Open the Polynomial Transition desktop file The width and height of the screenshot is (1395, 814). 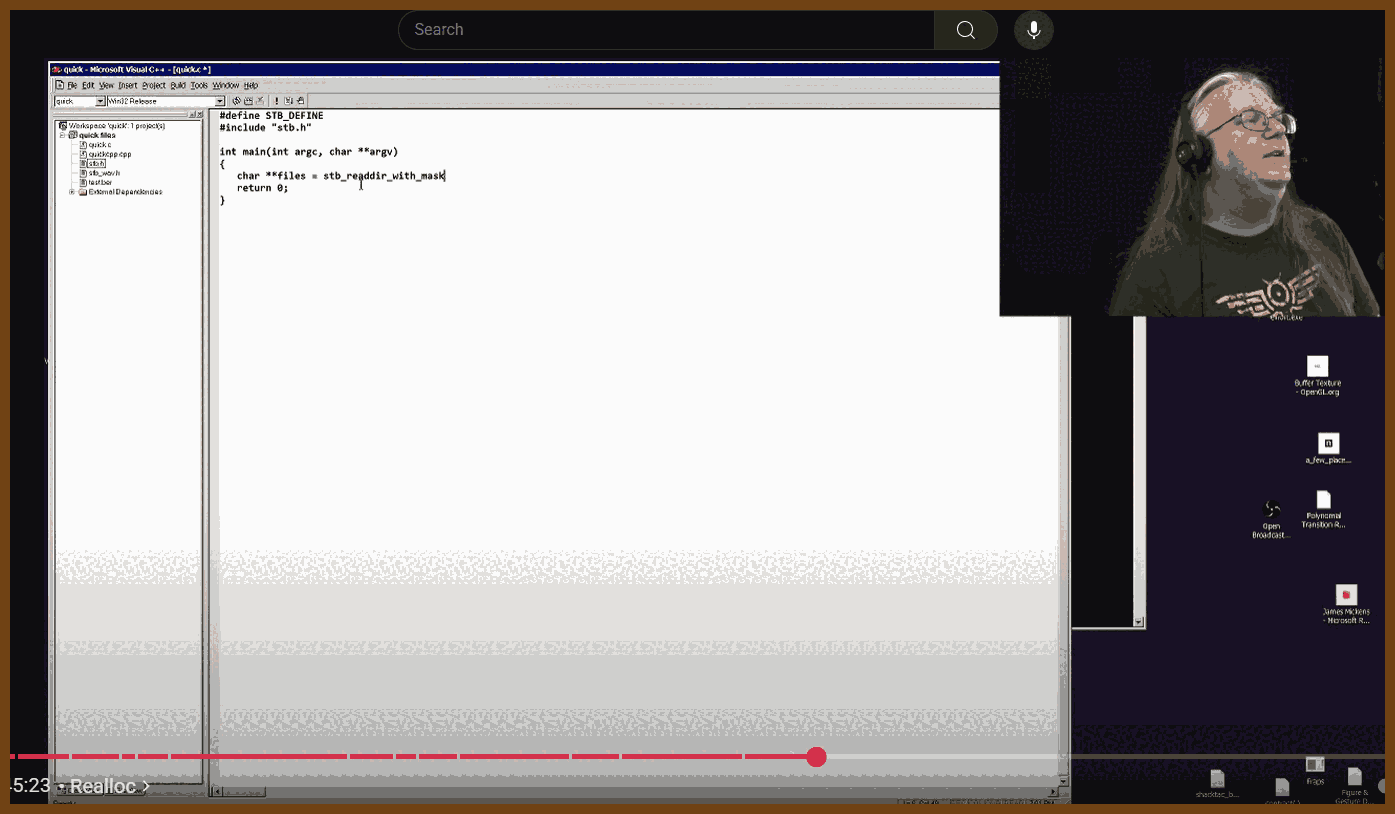(1323, 500)
